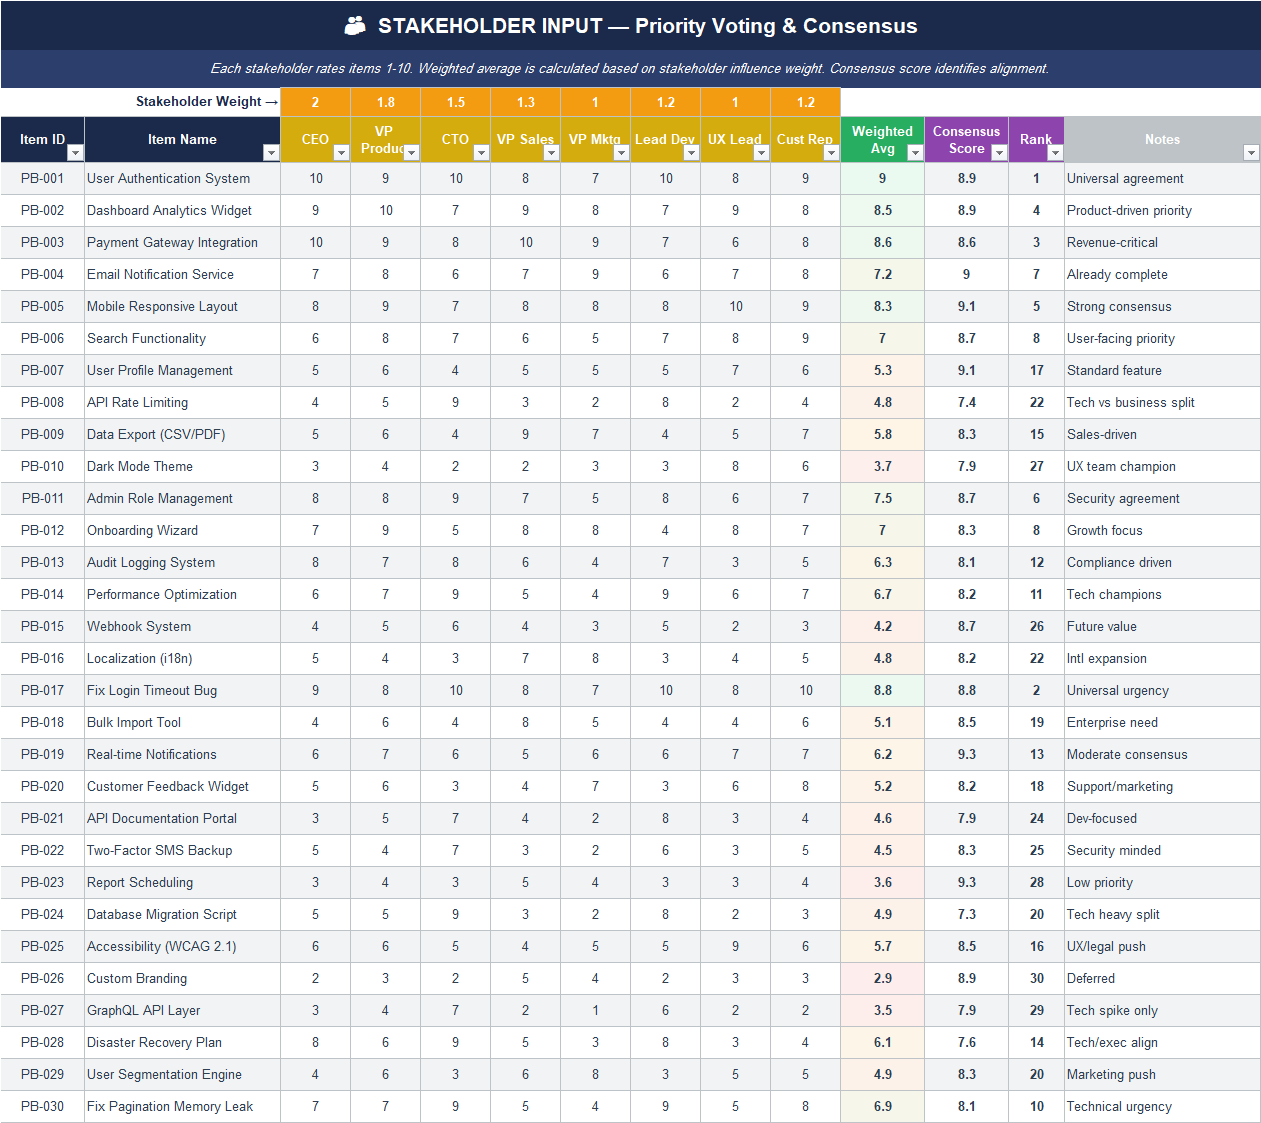
Task: Click the Two-Factor SMS Backup cell
Action: 182,850
